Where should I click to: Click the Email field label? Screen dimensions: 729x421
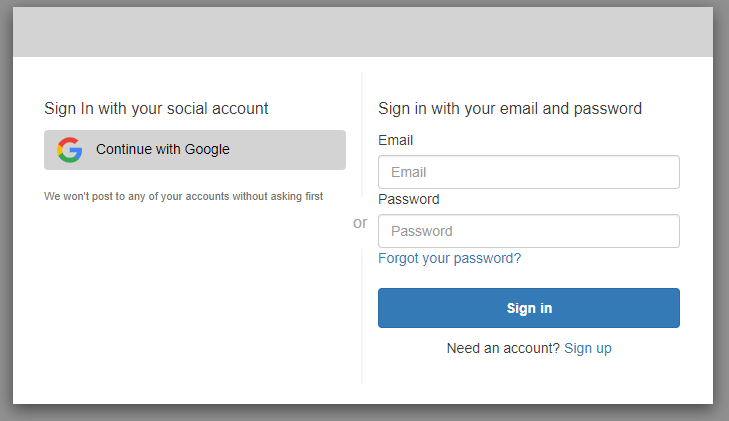click(396, 140)
